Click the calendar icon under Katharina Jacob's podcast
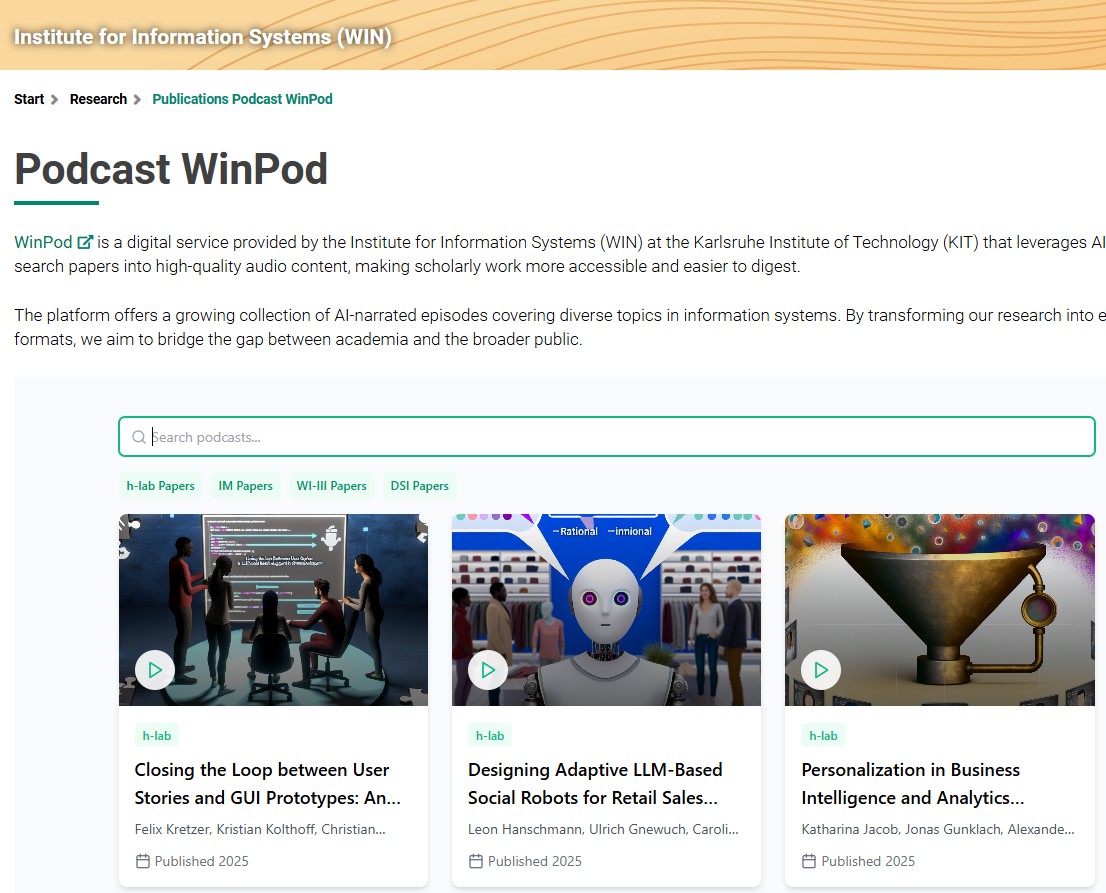The width and height of the screenshot is (1106, 893). tap(809, 861)
